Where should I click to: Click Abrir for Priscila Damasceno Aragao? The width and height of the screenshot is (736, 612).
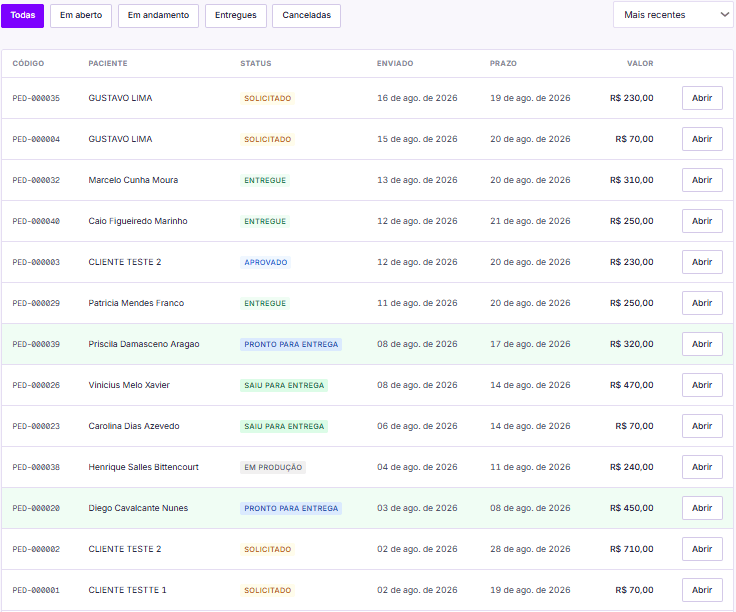click(x=702, y=344)
